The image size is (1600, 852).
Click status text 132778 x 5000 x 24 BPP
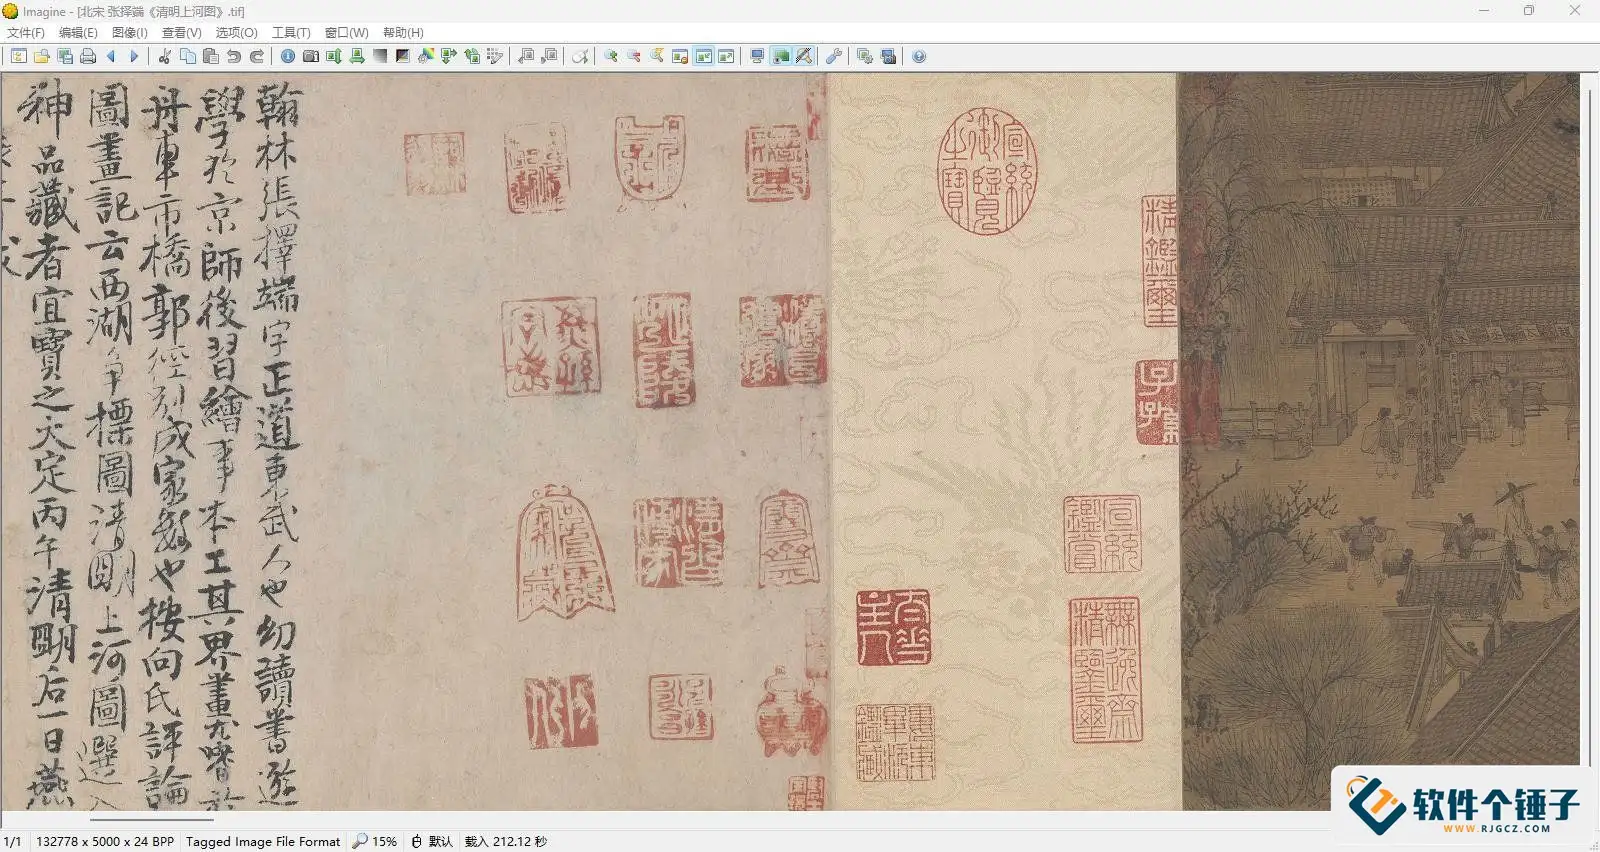[105, 842]
